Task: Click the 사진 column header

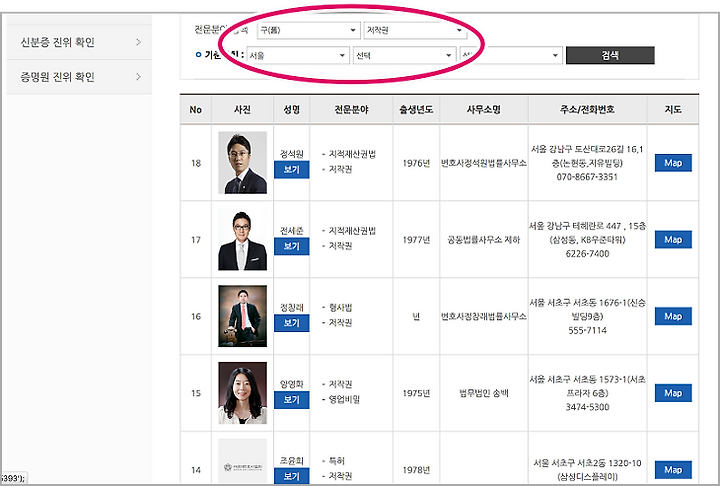Action: pyautogui.click(x=242, y=110)
